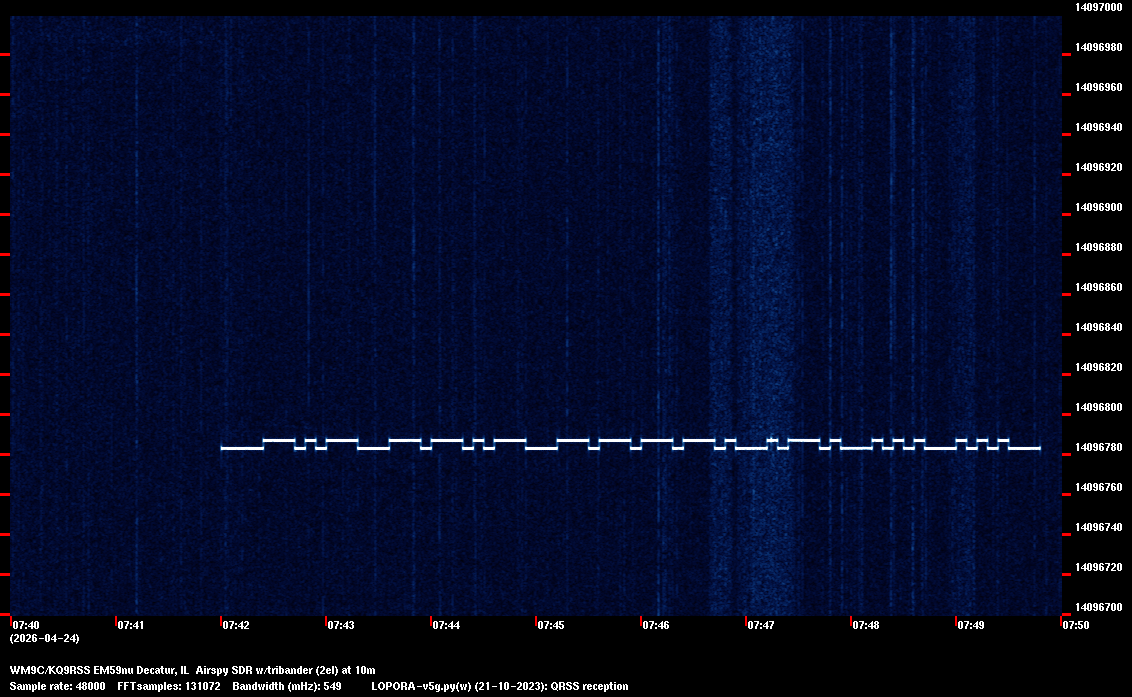Select the 07:45 time marker

[x=551, y=625]
